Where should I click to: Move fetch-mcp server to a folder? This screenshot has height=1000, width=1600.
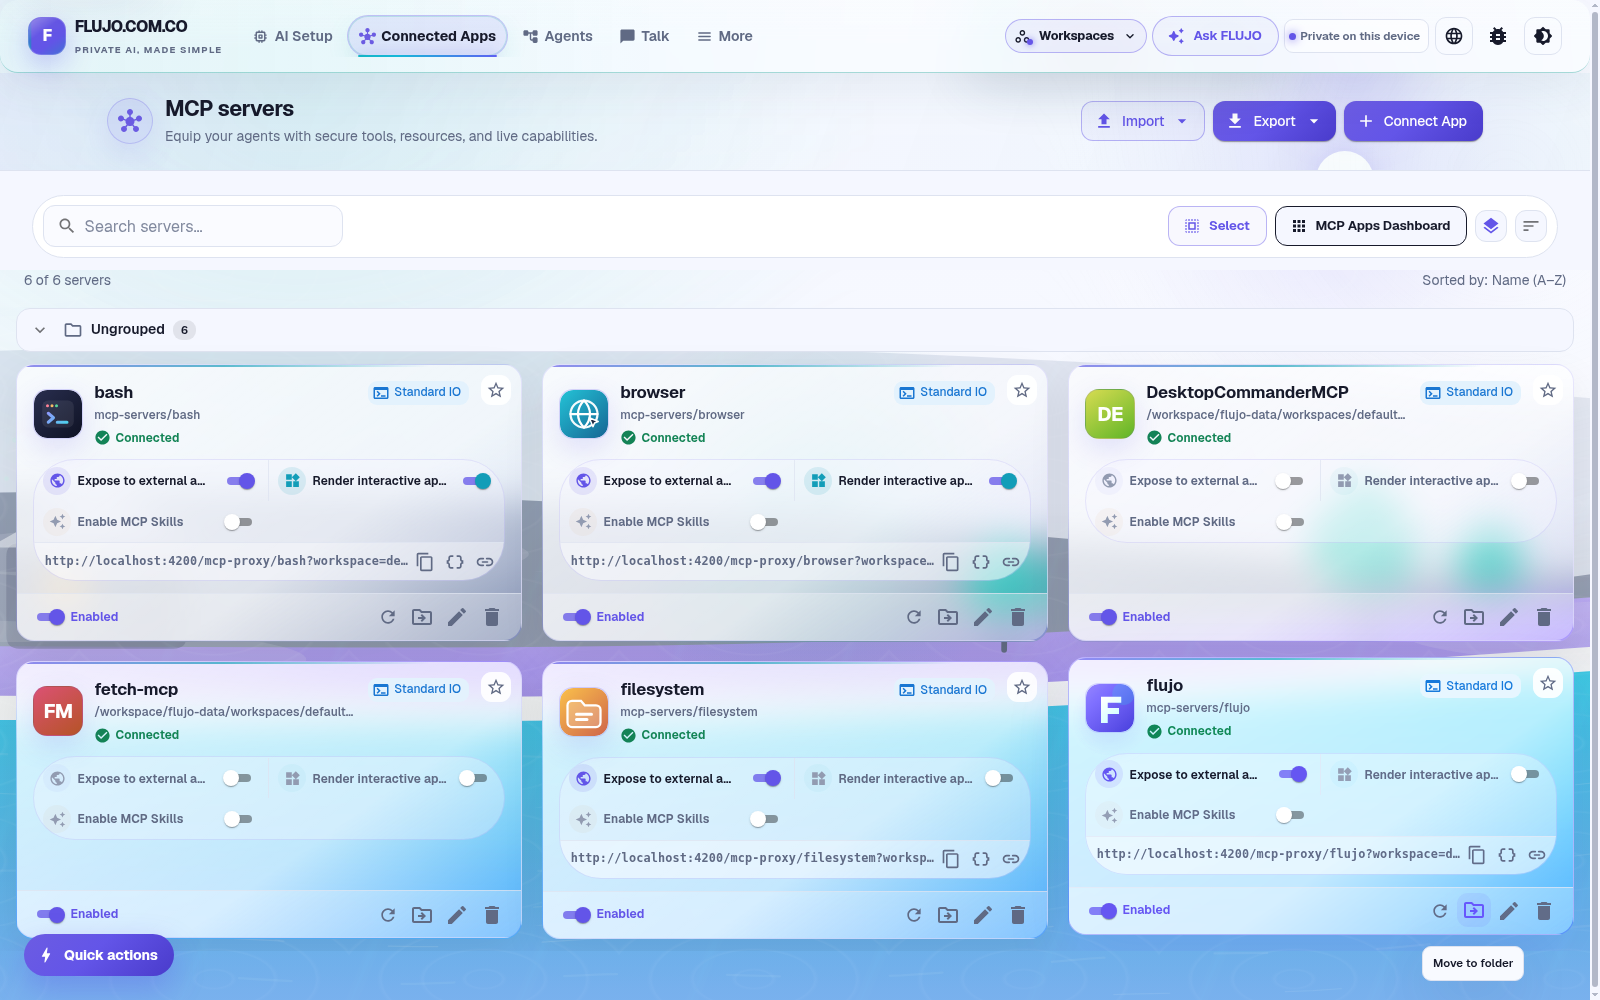coord(422,915)
